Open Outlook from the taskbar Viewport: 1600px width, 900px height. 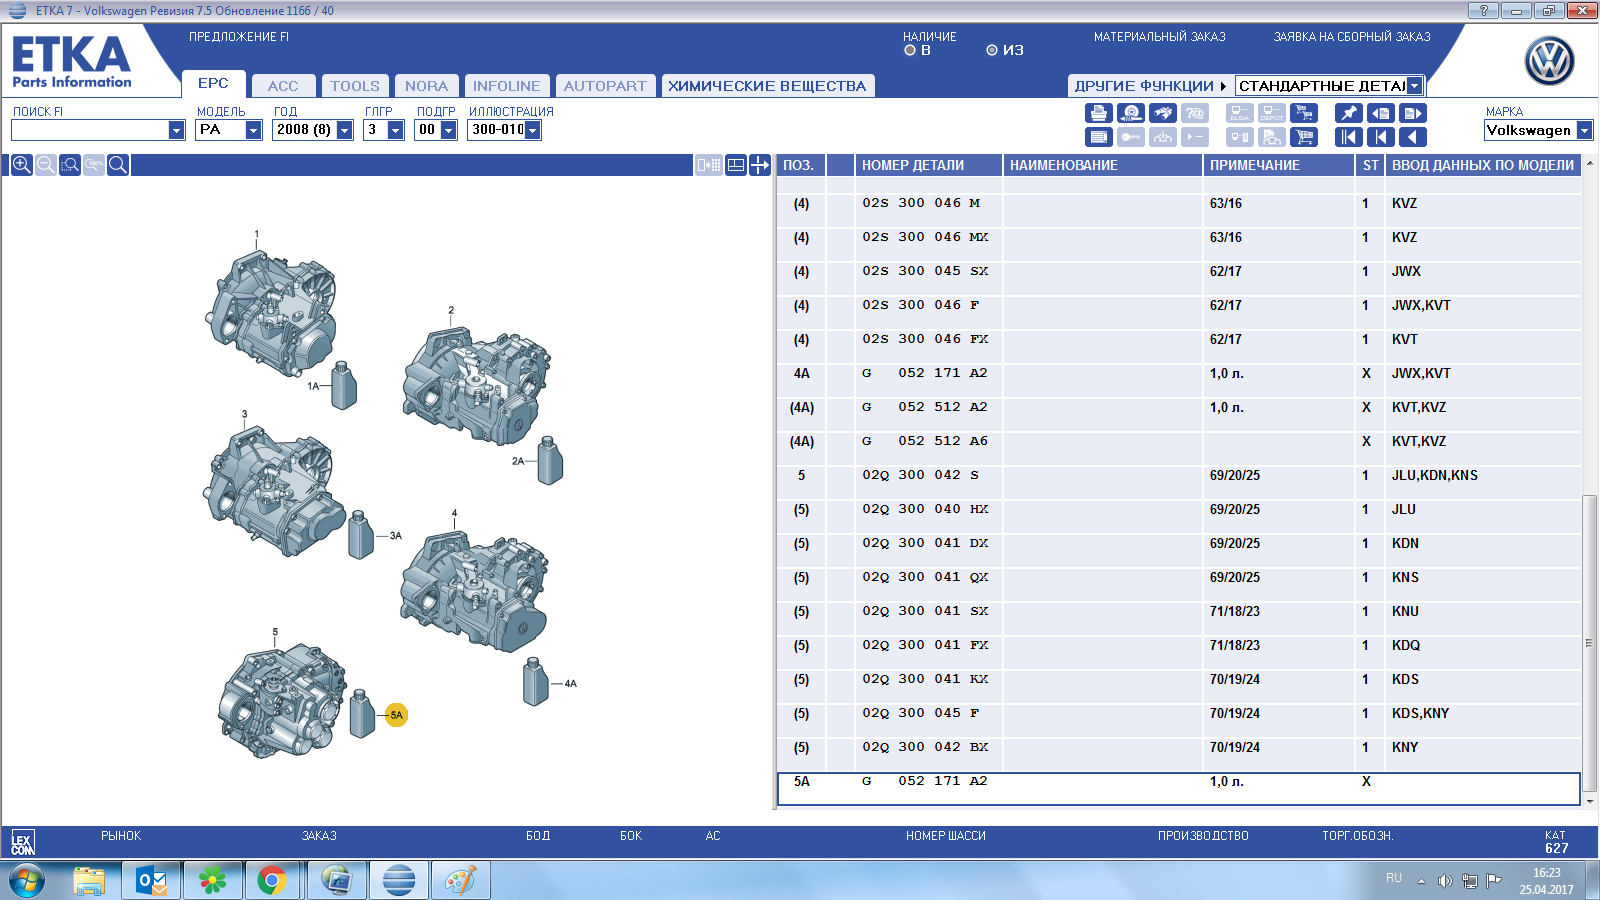click(x=151, y=881)
